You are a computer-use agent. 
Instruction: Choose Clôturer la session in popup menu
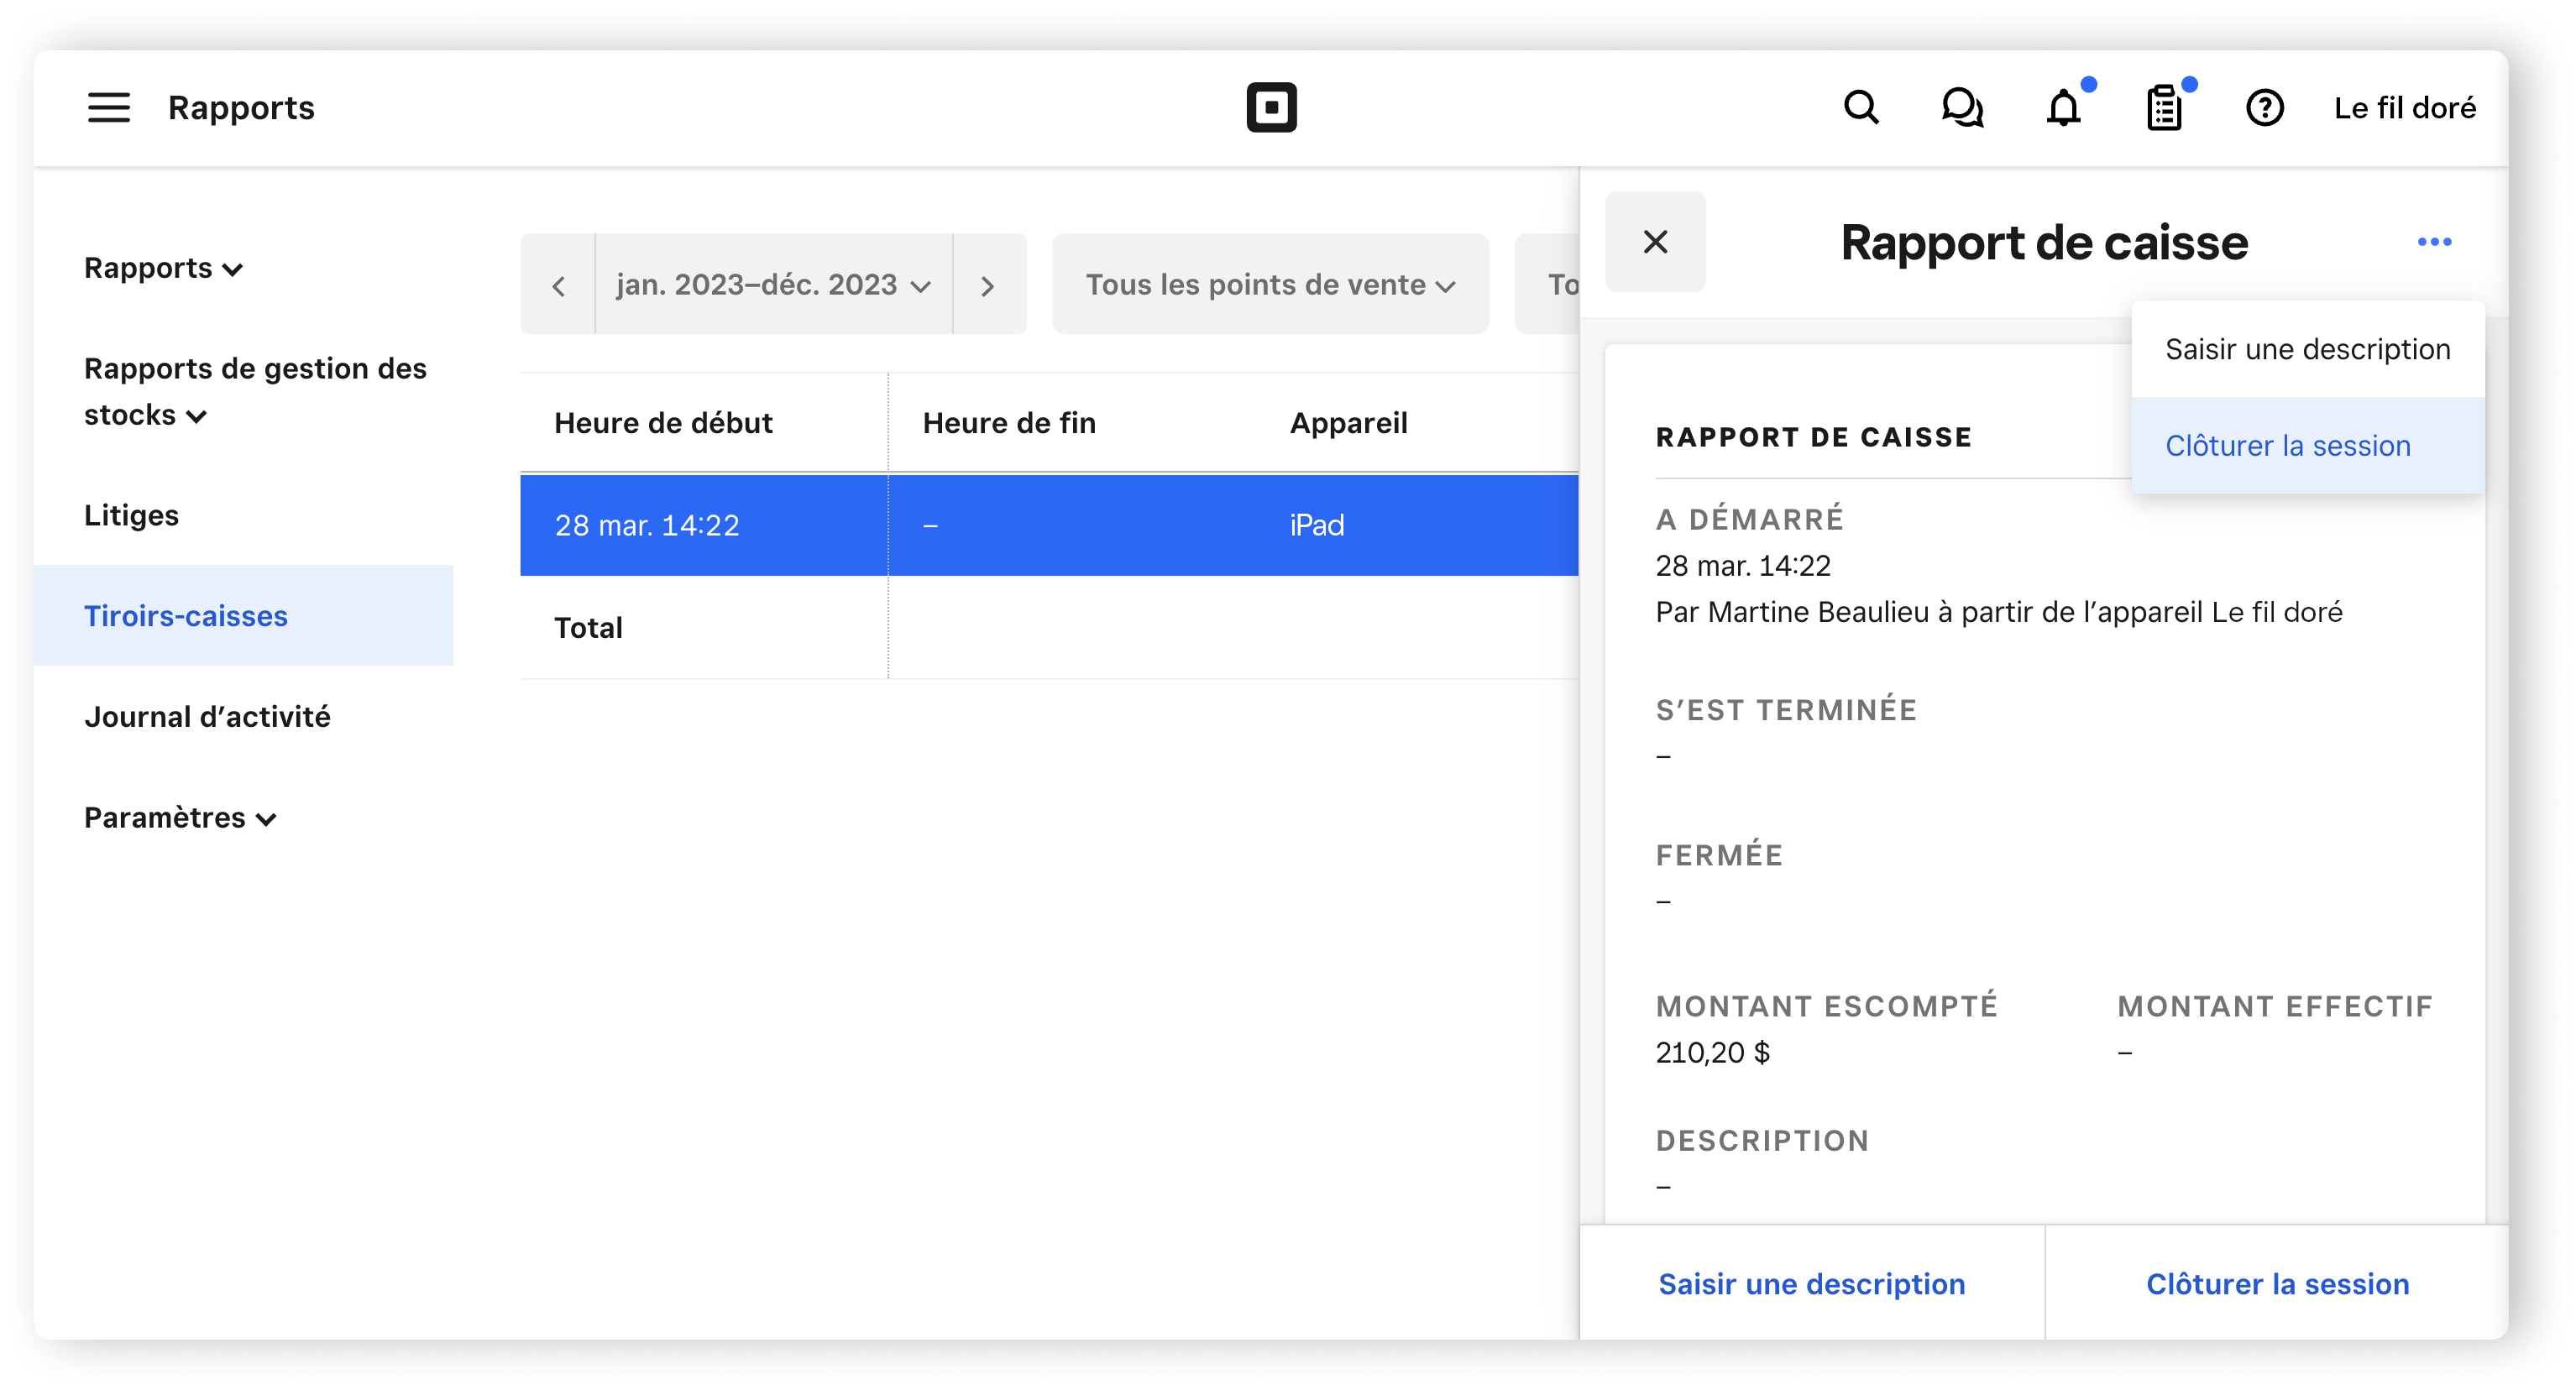pos(2307,445)
